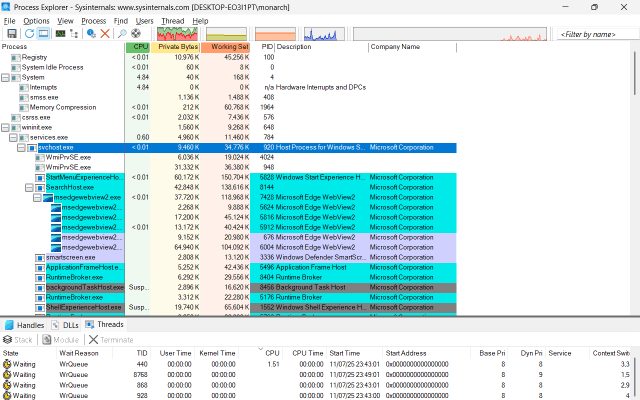
Task: Sort by the CPU column header
Action: pyautogui.click(x=138, y=47)
